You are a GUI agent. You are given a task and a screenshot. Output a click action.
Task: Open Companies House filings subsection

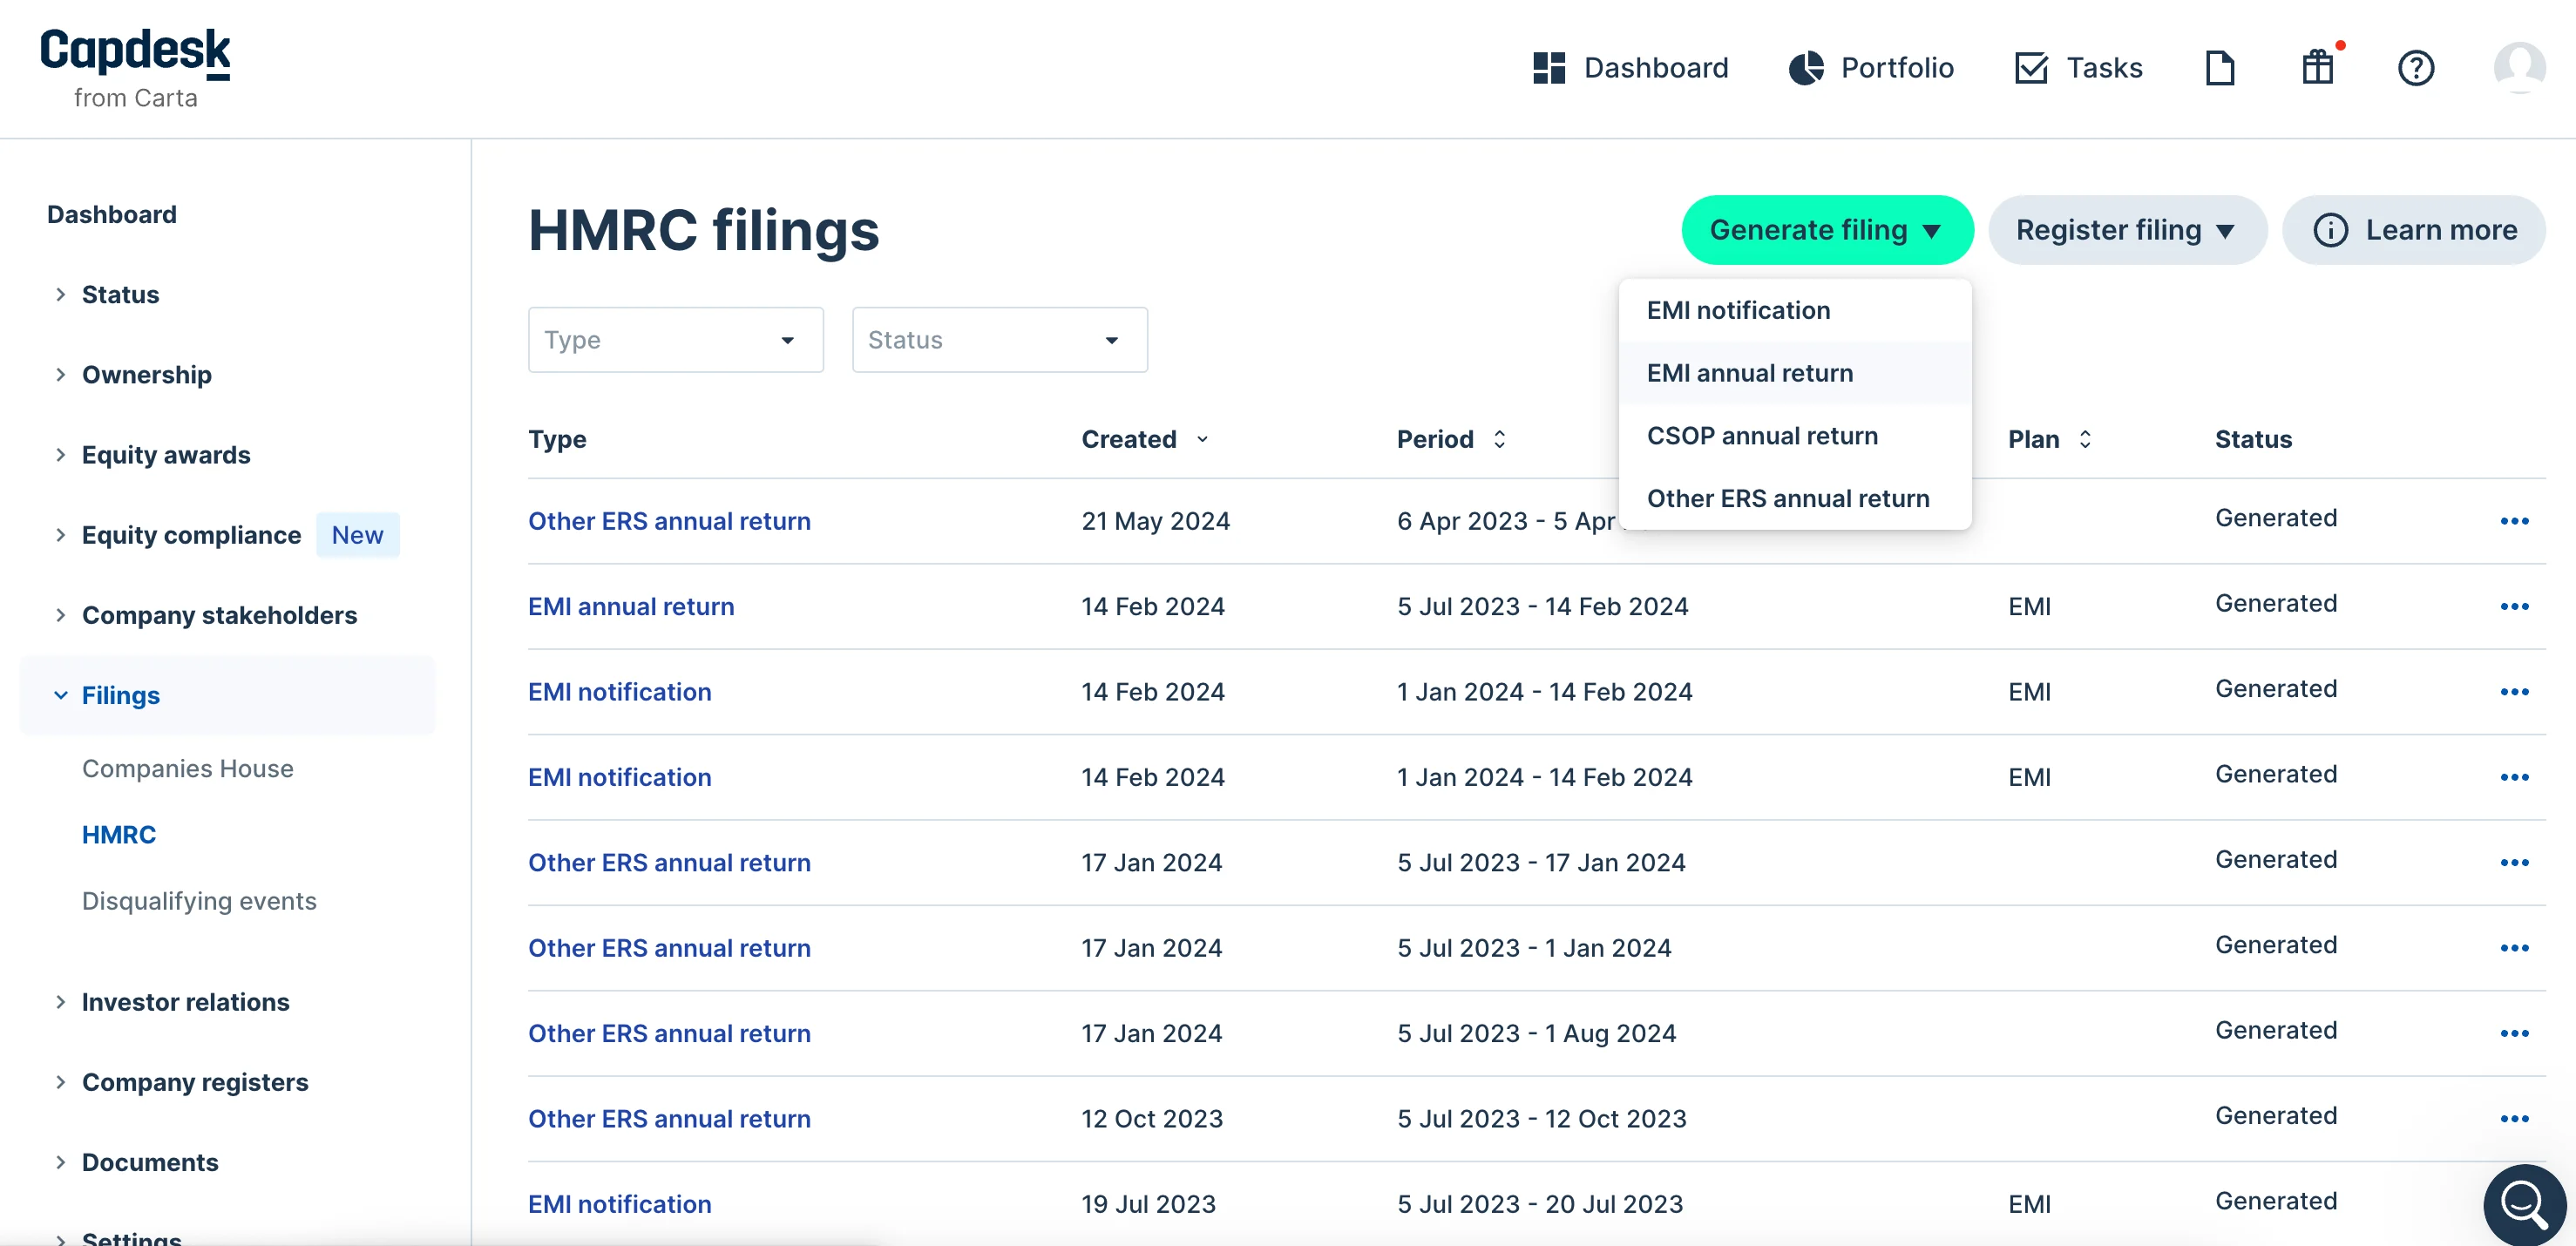pyautogui.click(x=187, y=768)
